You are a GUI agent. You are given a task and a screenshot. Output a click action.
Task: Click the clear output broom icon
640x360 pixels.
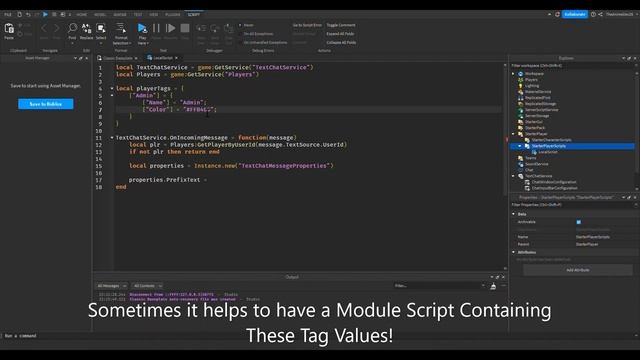click(x=493, y=287)
